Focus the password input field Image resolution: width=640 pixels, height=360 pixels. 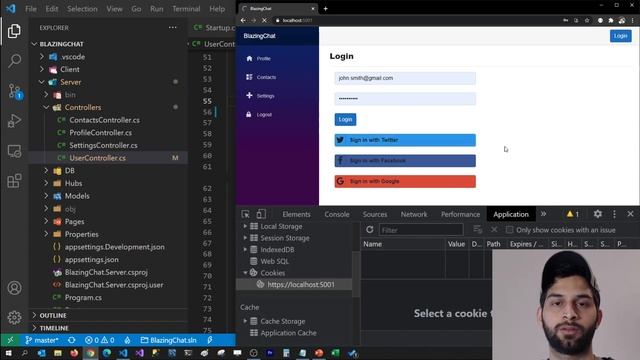pos(405,99)
